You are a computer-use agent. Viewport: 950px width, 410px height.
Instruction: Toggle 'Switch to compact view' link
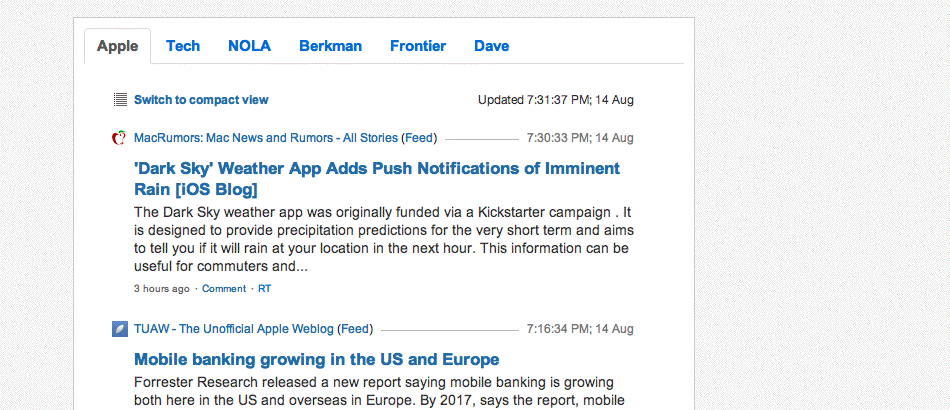pos(201,100)
